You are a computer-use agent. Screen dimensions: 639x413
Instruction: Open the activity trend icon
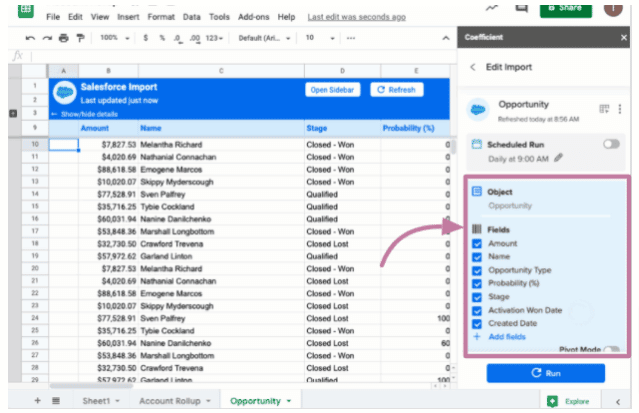[x=492, y=8]
